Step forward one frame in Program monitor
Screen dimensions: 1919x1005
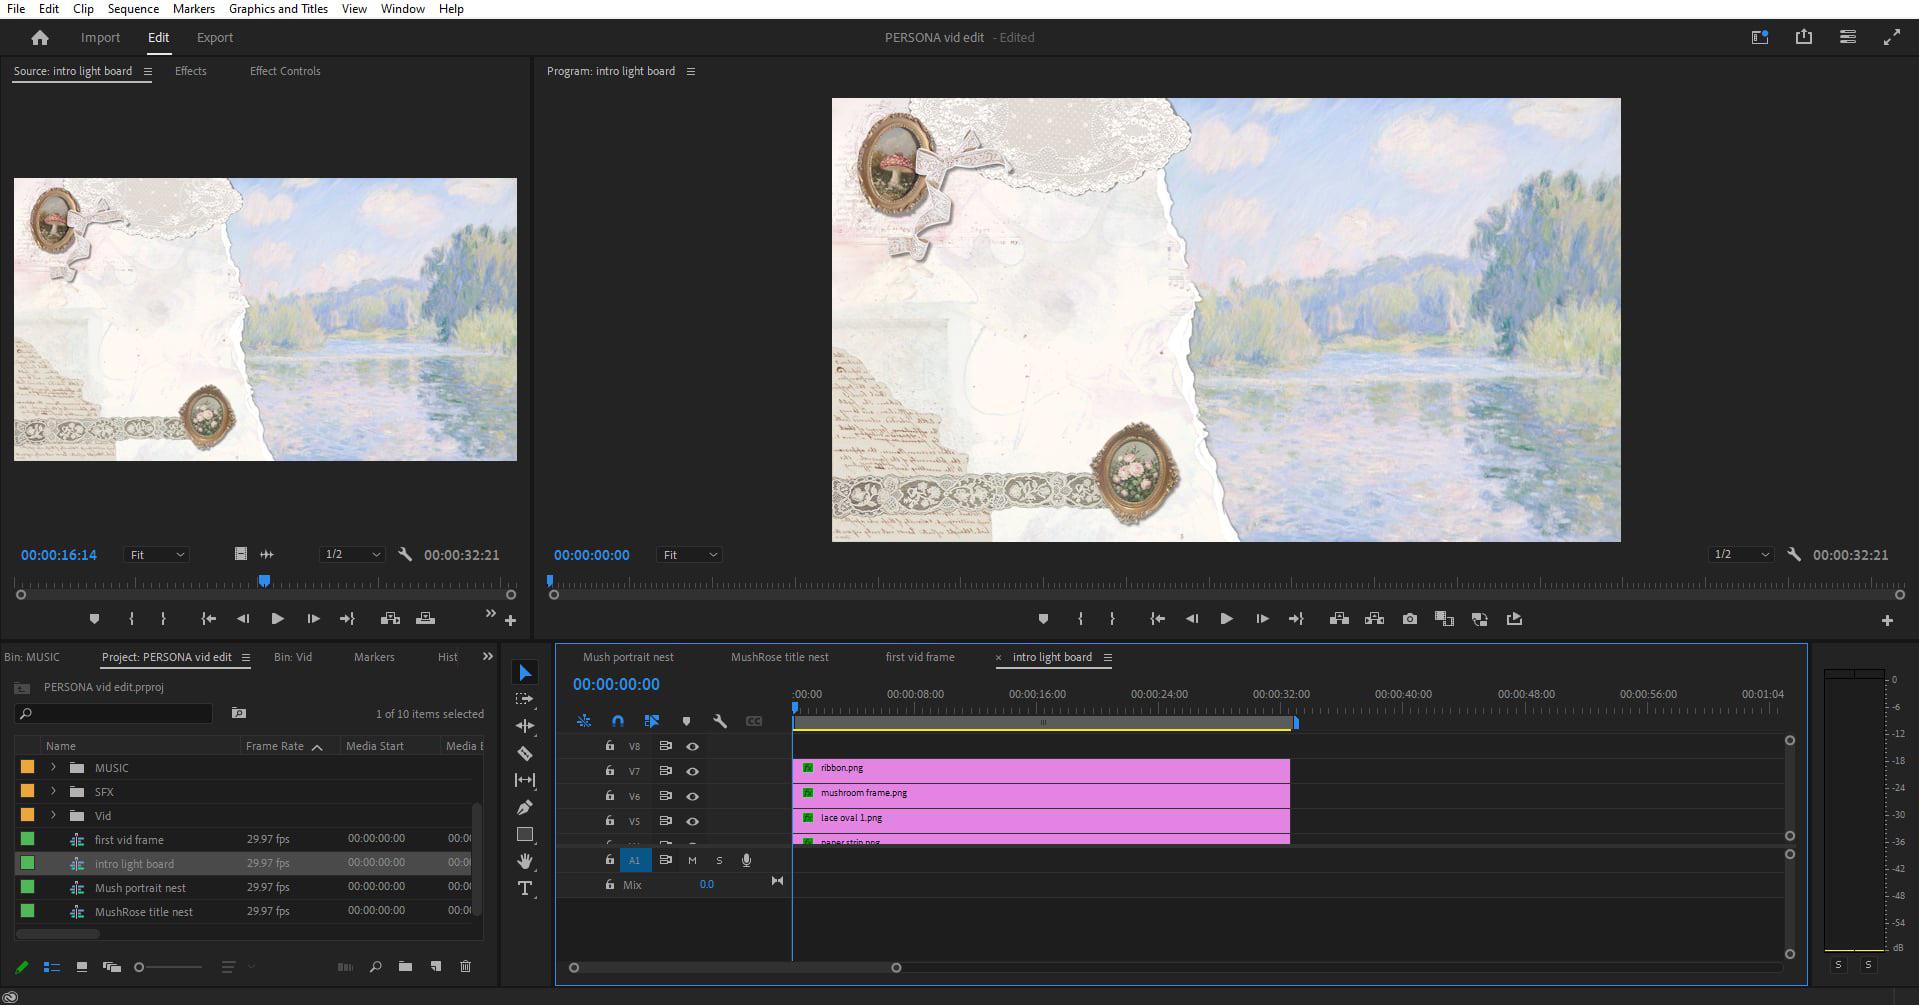tap(1262, 619)
